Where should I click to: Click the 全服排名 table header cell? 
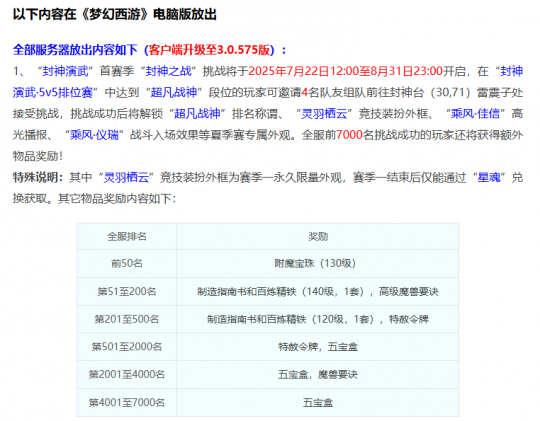pos(127,237)
